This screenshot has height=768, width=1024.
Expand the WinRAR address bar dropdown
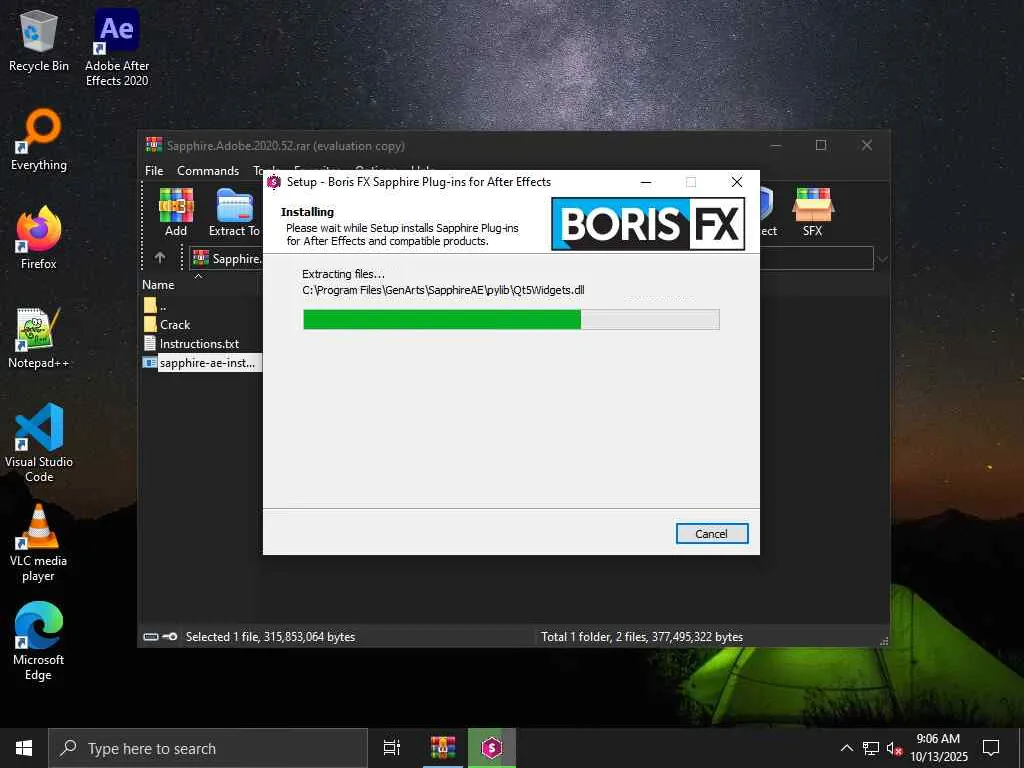(x=882, y=259)
